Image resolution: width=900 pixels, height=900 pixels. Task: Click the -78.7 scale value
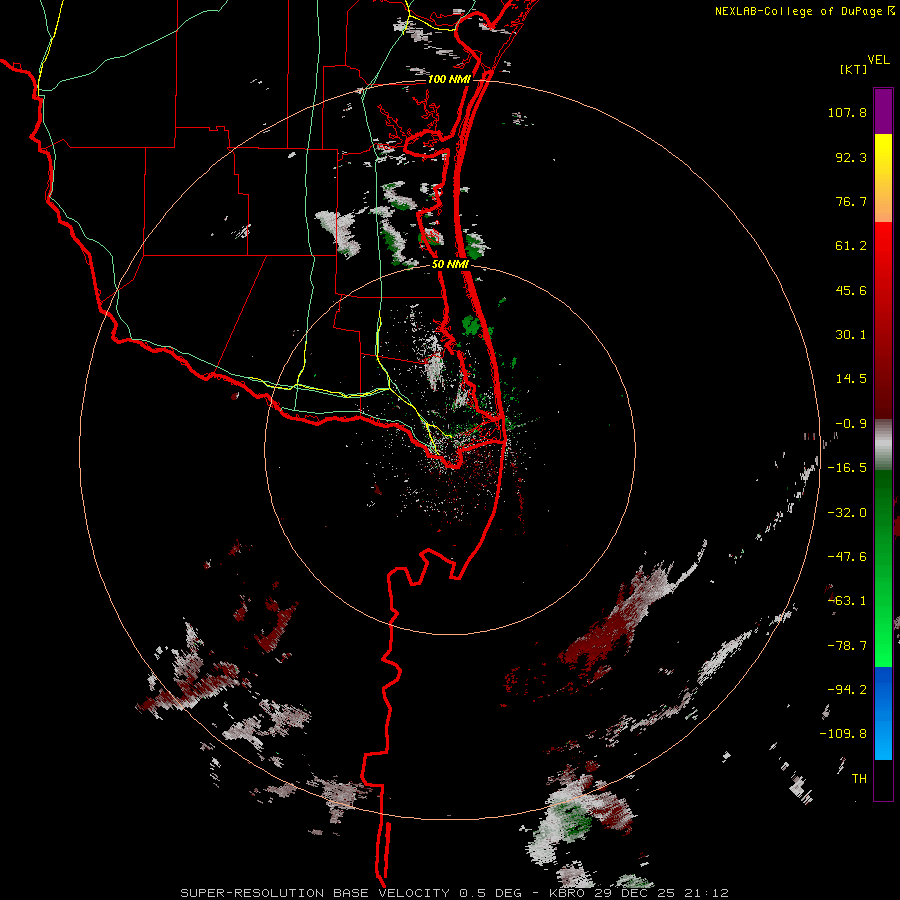click(x=847, y=646)
